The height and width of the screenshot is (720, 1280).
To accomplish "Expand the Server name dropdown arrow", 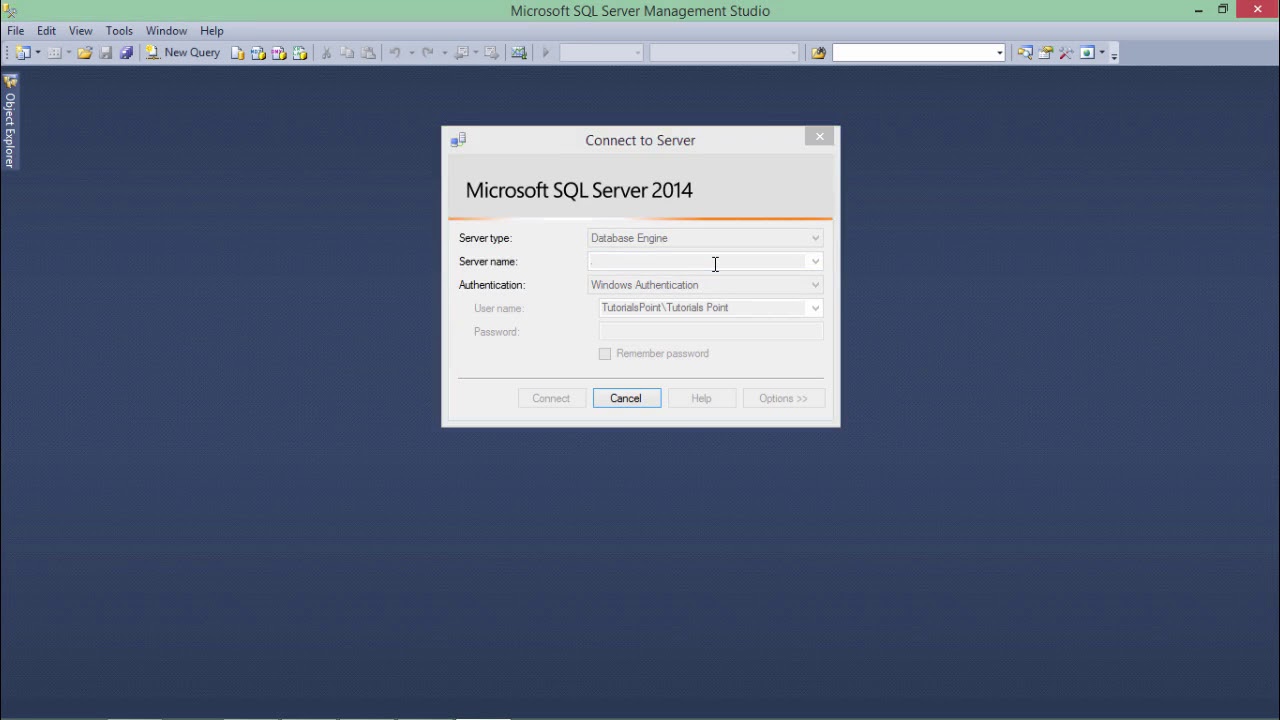I will pos(815,262).
